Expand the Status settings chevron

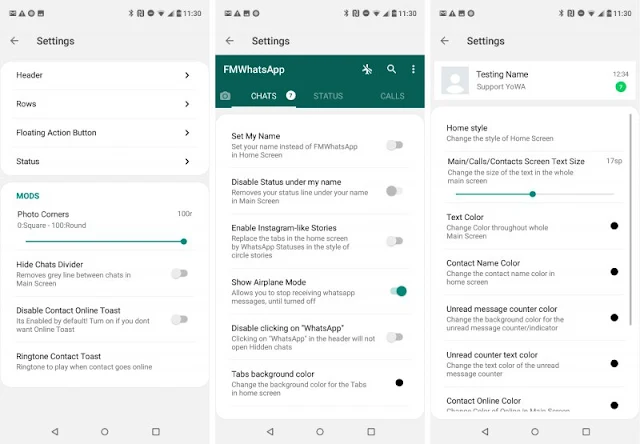[x=187, y=162]
